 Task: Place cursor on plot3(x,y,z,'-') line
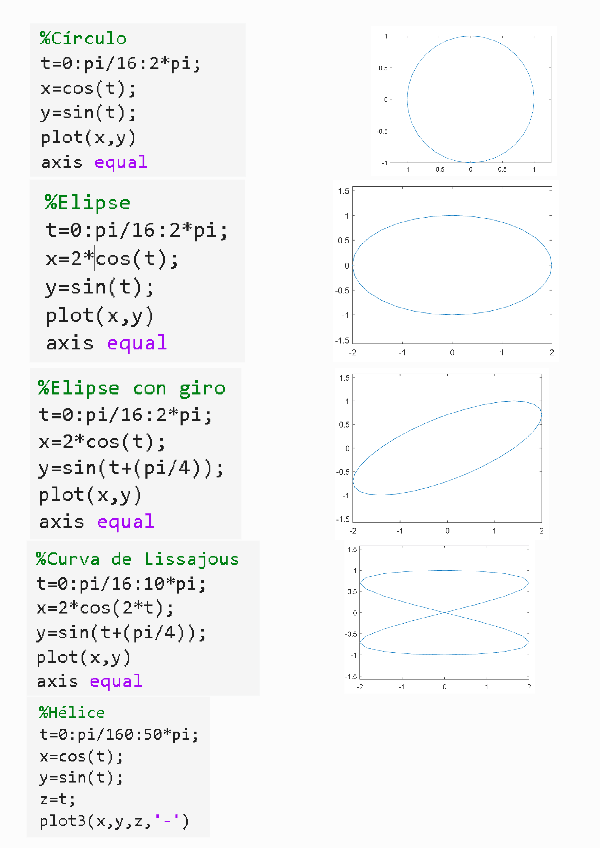click(x=114, y=822)
